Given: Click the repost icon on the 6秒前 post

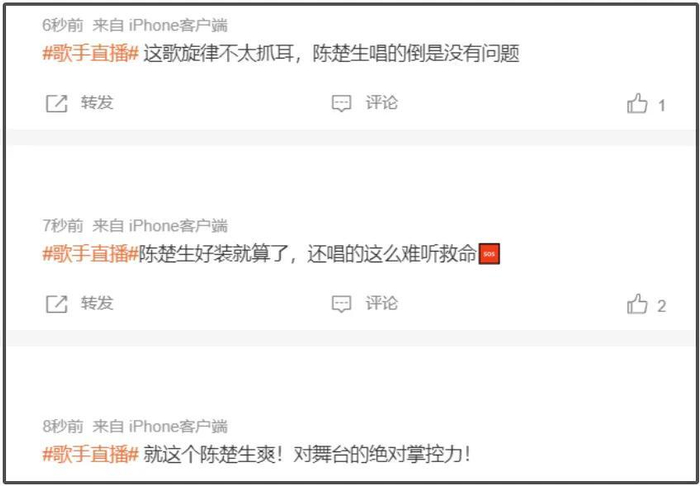Looking at the screenshot, I should click(57, 104).
